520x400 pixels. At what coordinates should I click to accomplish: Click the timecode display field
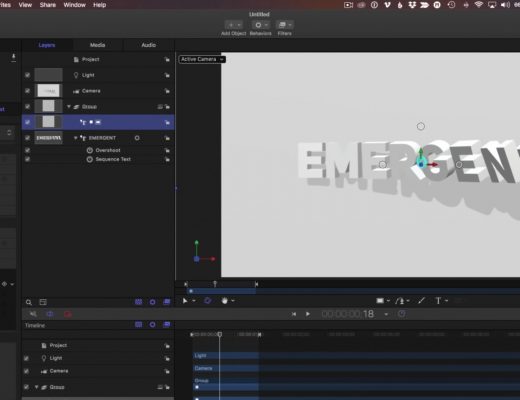pos(348,314)
